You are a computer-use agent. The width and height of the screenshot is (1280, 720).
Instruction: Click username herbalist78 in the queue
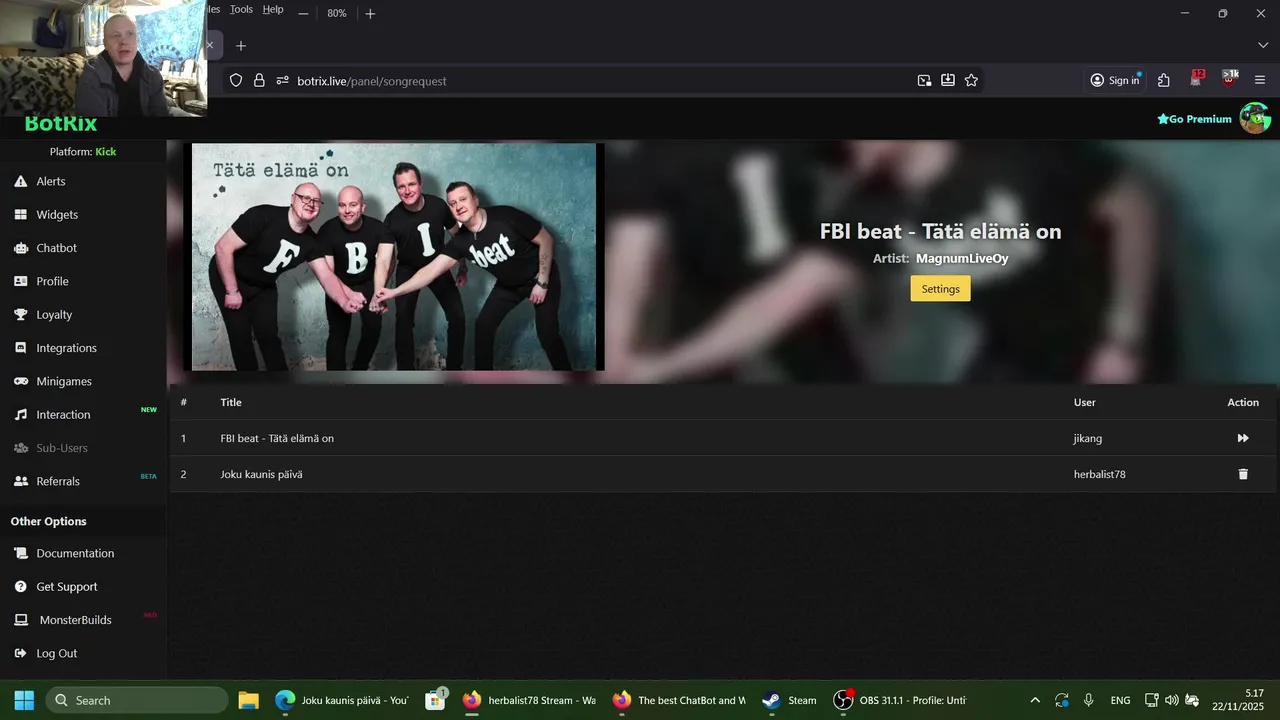click(x=1099, y=474)
